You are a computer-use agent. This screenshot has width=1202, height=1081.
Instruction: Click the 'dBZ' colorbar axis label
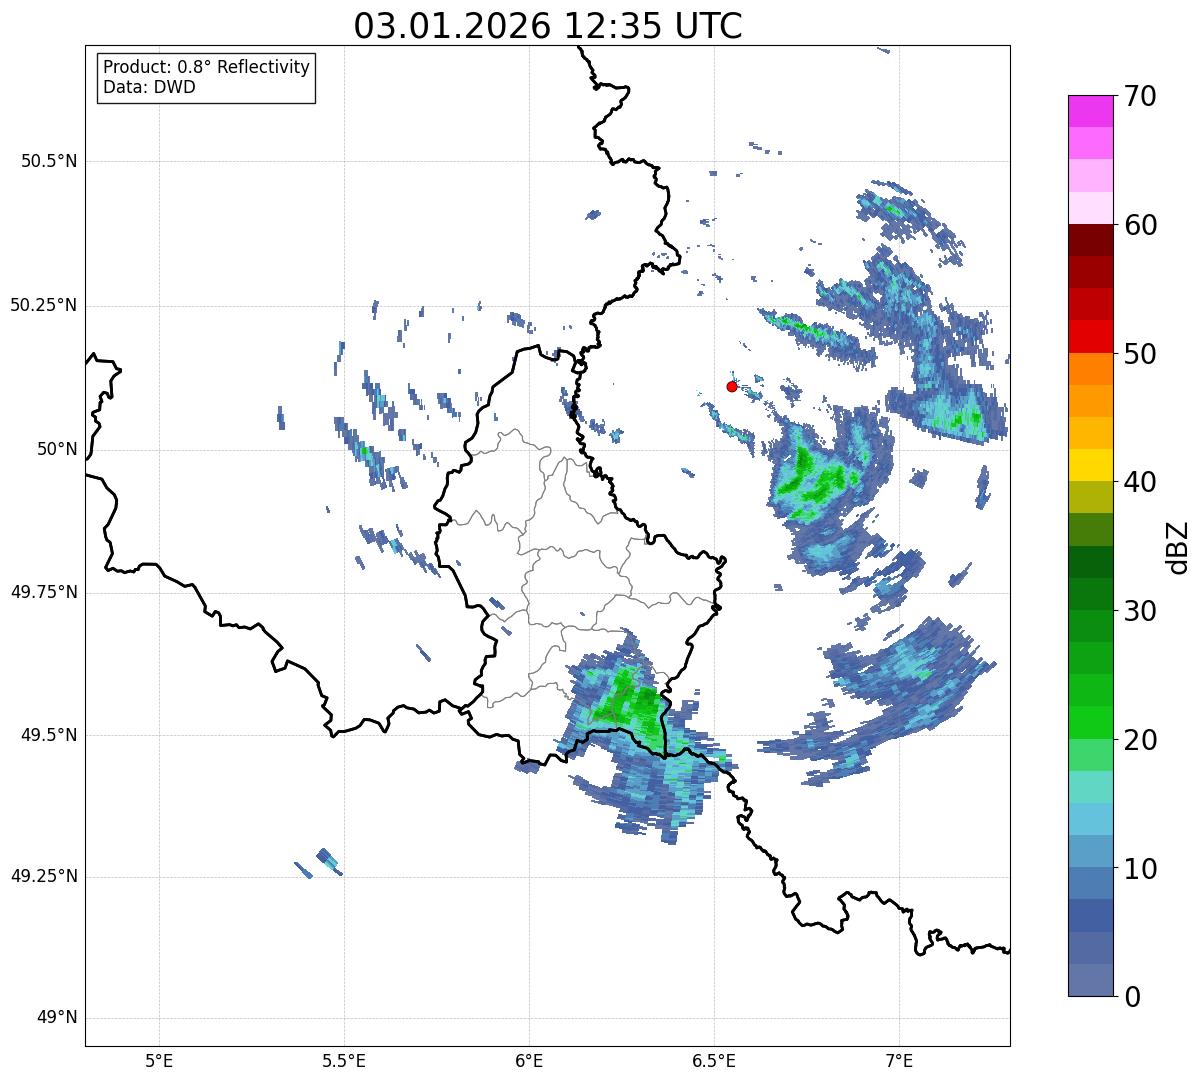click(x=1178, y=546)
